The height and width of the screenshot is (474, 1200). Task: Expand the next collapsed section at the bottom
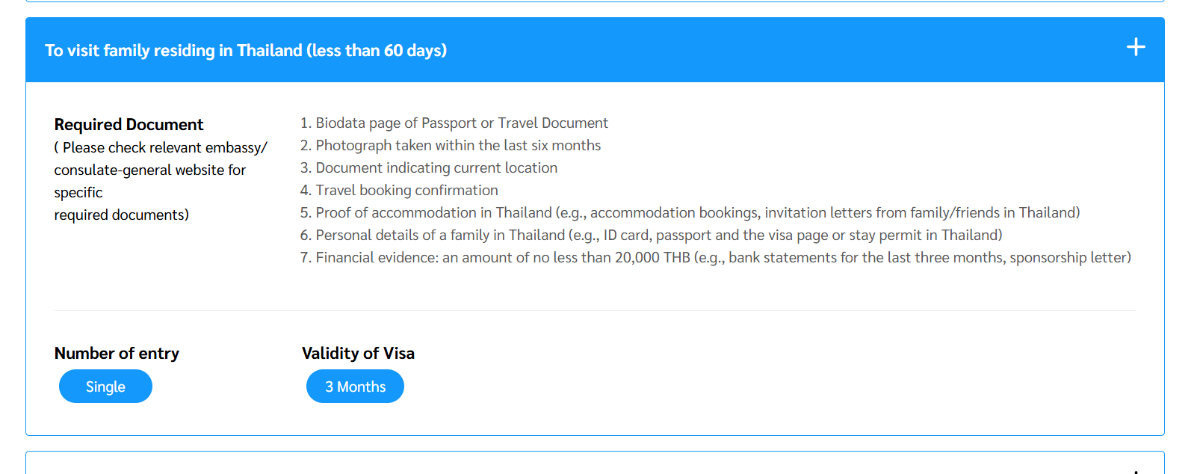(x=594, y=464)
